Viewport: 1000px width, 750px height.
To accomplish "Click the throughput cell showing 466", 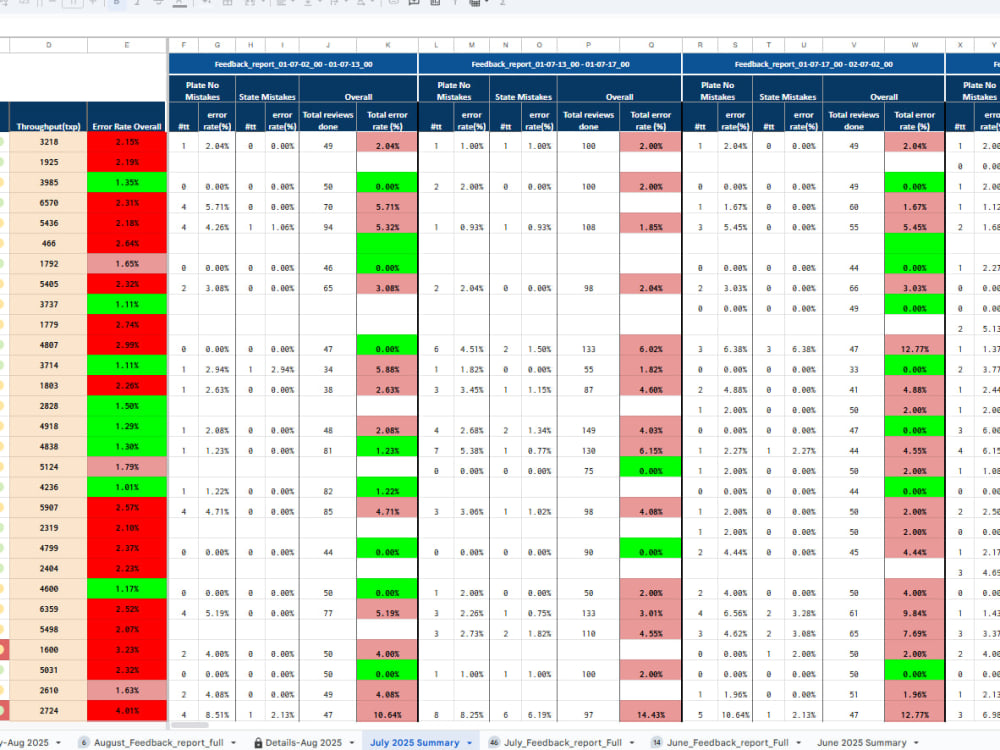I will [x=48, y=243].
